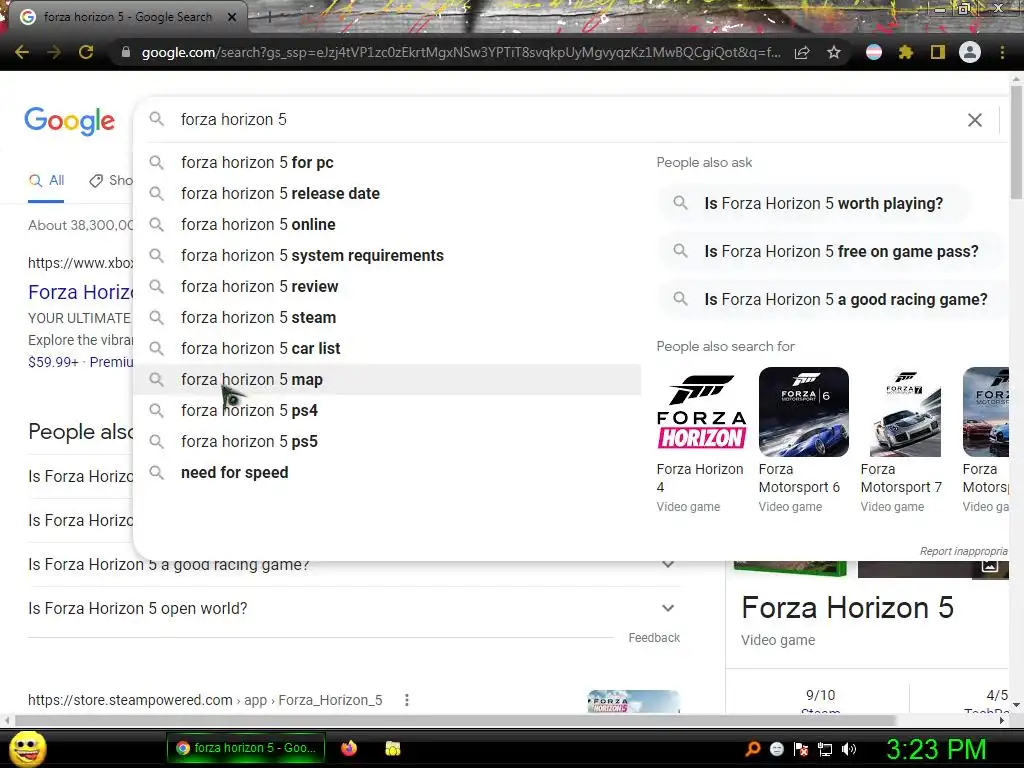The image size is (1024, 768).
Task: Open the three-dot menu beside Steam result
Action: tap(407, 700)
